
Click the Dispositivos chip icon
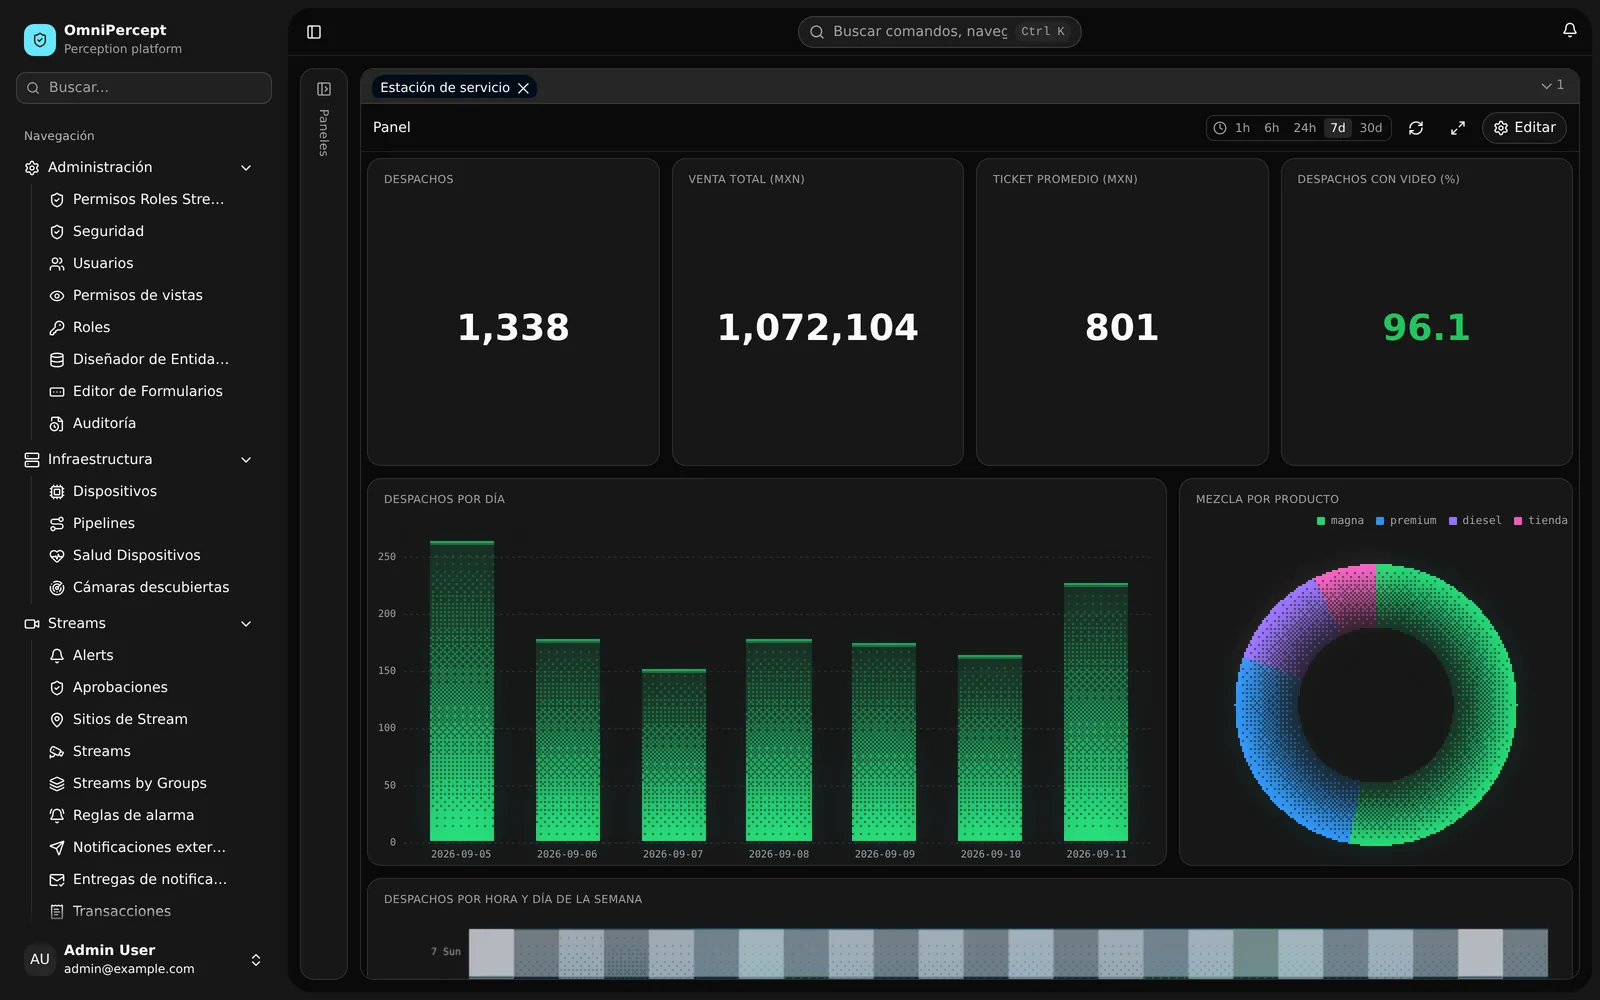57,492
